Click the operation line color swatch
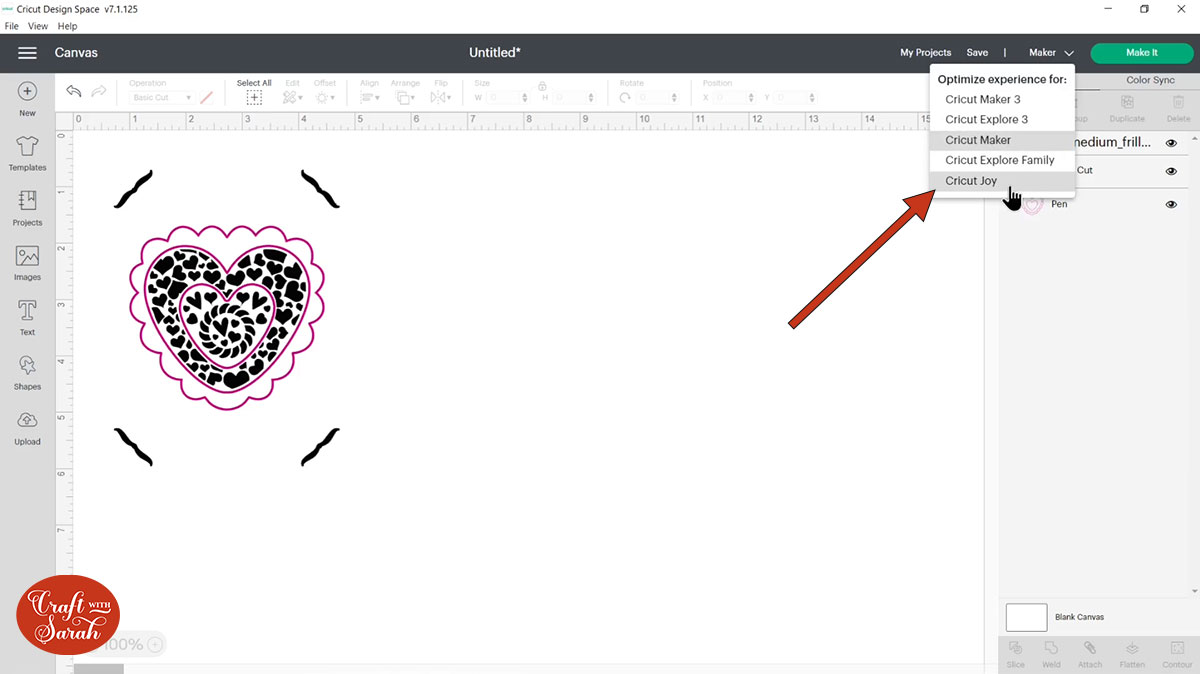 pos(206,98)
